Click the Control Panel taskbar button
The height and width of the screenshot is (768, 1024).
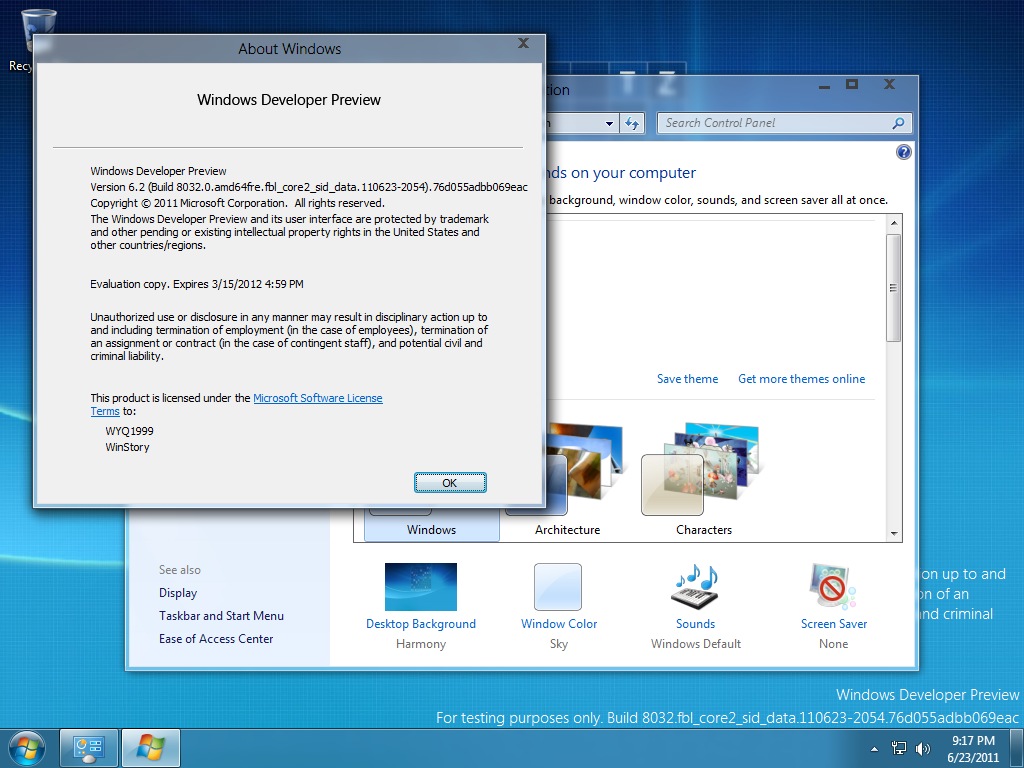(89, 748)
